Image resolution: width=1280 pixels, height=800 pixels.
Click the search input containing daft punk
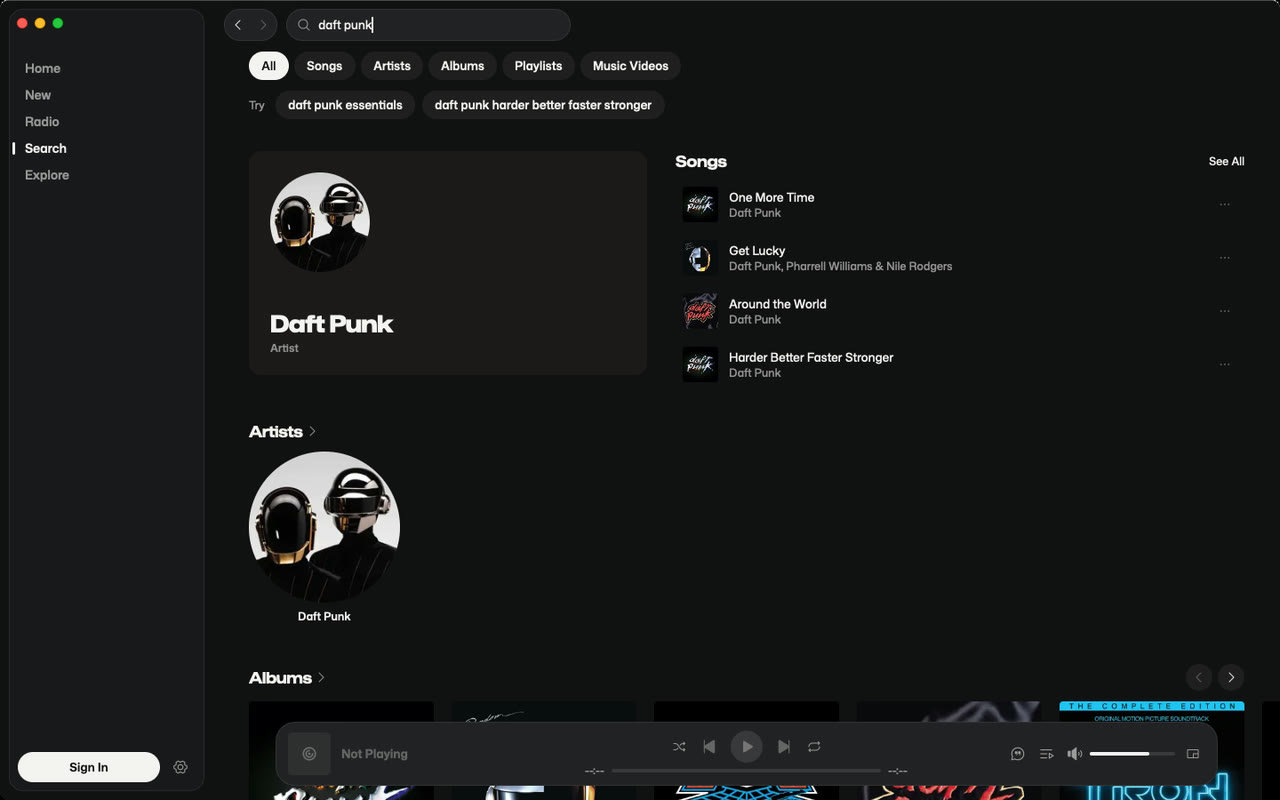428,25
